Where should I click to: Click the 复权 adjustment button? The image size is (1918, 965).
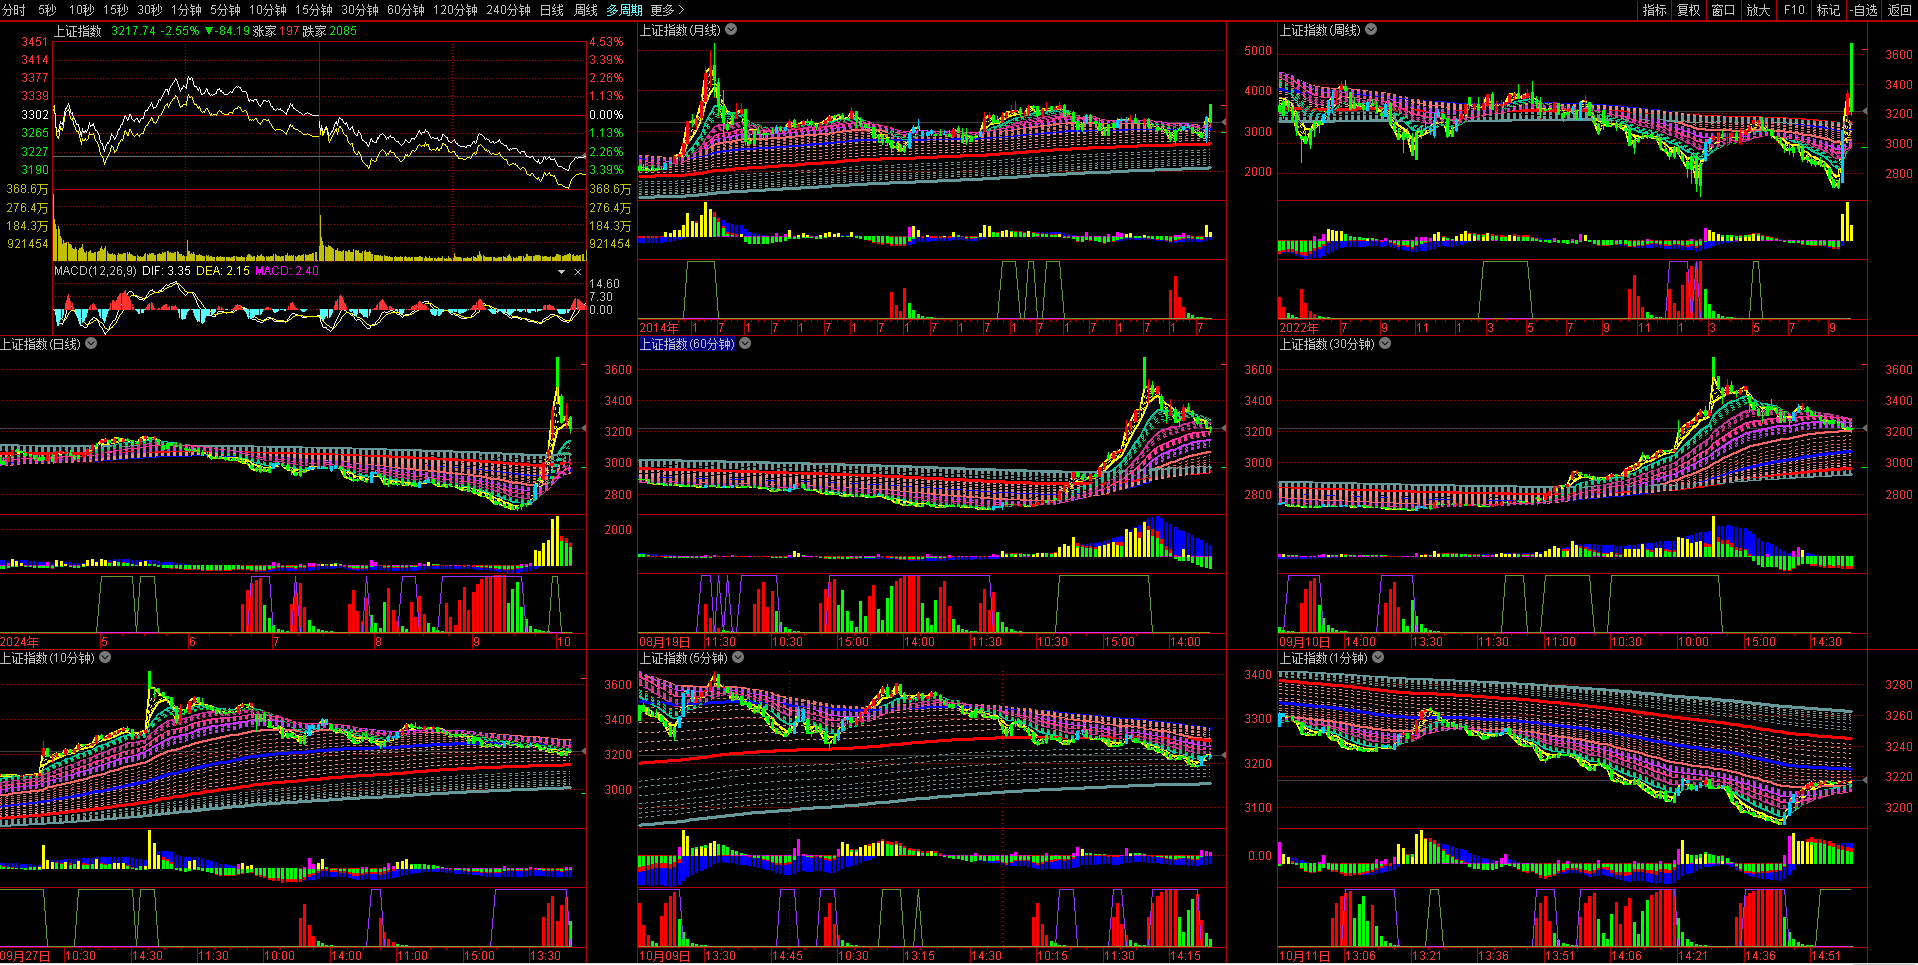click(1689, 10)
